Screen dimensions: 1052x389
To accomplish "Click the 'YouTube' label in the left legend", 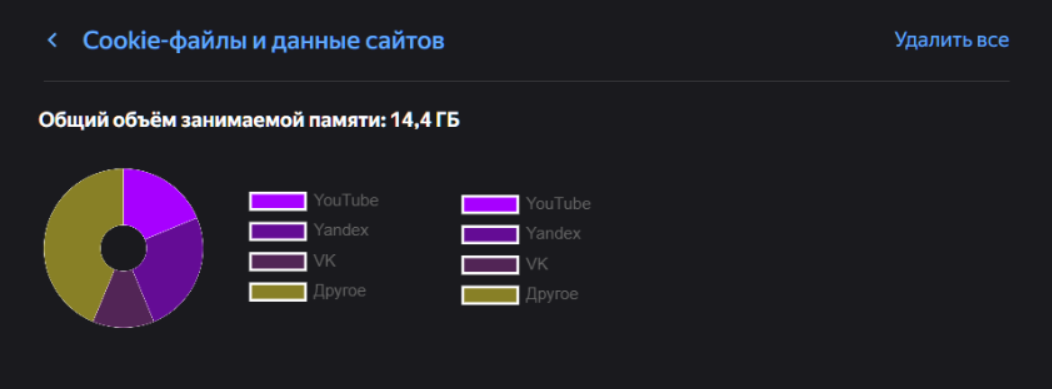I will click(x=346, y=201).
